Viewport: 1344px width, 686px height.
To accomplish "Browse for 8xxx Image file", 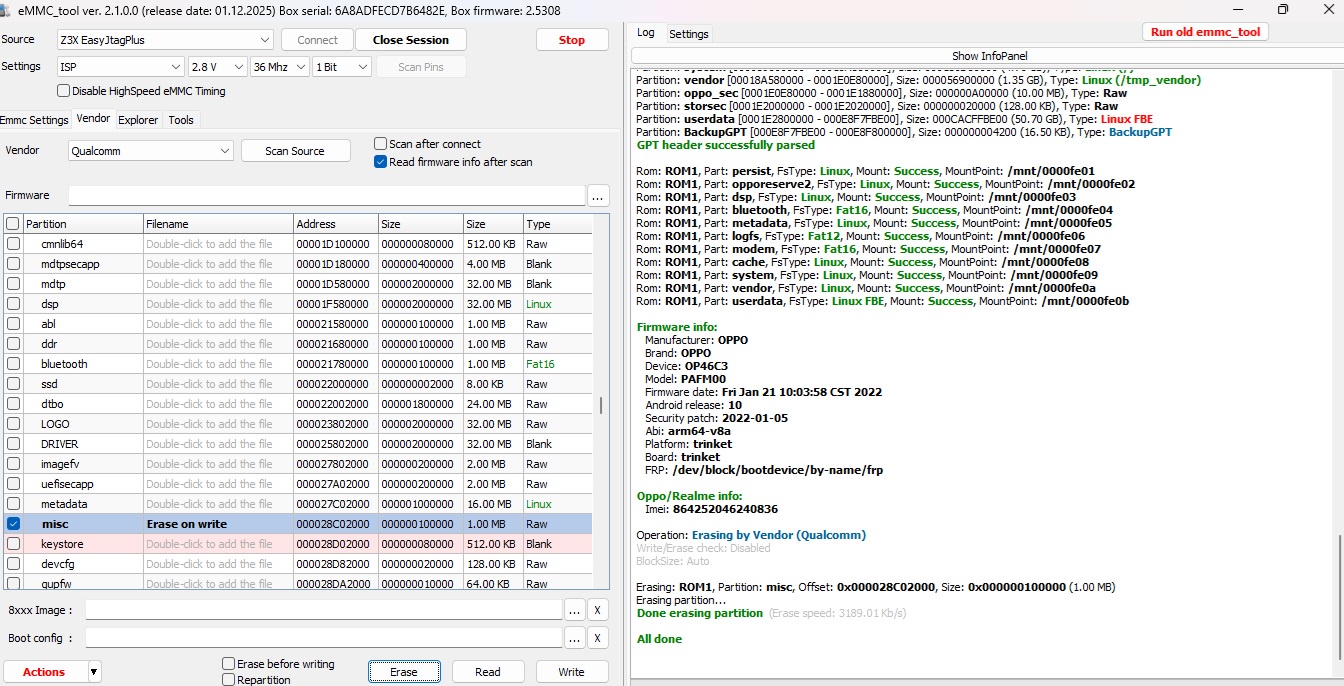I will pos(575,610).
